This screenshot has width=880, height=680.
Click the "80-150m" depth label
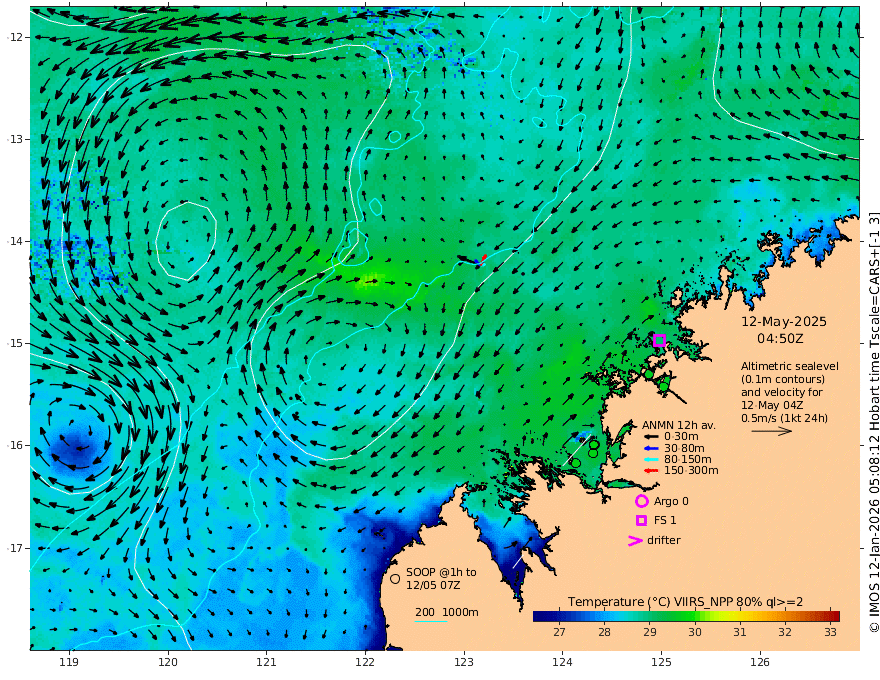[x=688, y=460]
